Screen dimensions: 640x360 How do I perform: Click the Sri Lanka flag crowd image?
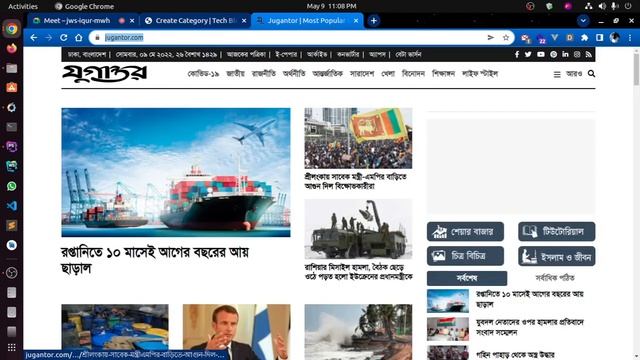pyautogui.click(x=358, y=138)
